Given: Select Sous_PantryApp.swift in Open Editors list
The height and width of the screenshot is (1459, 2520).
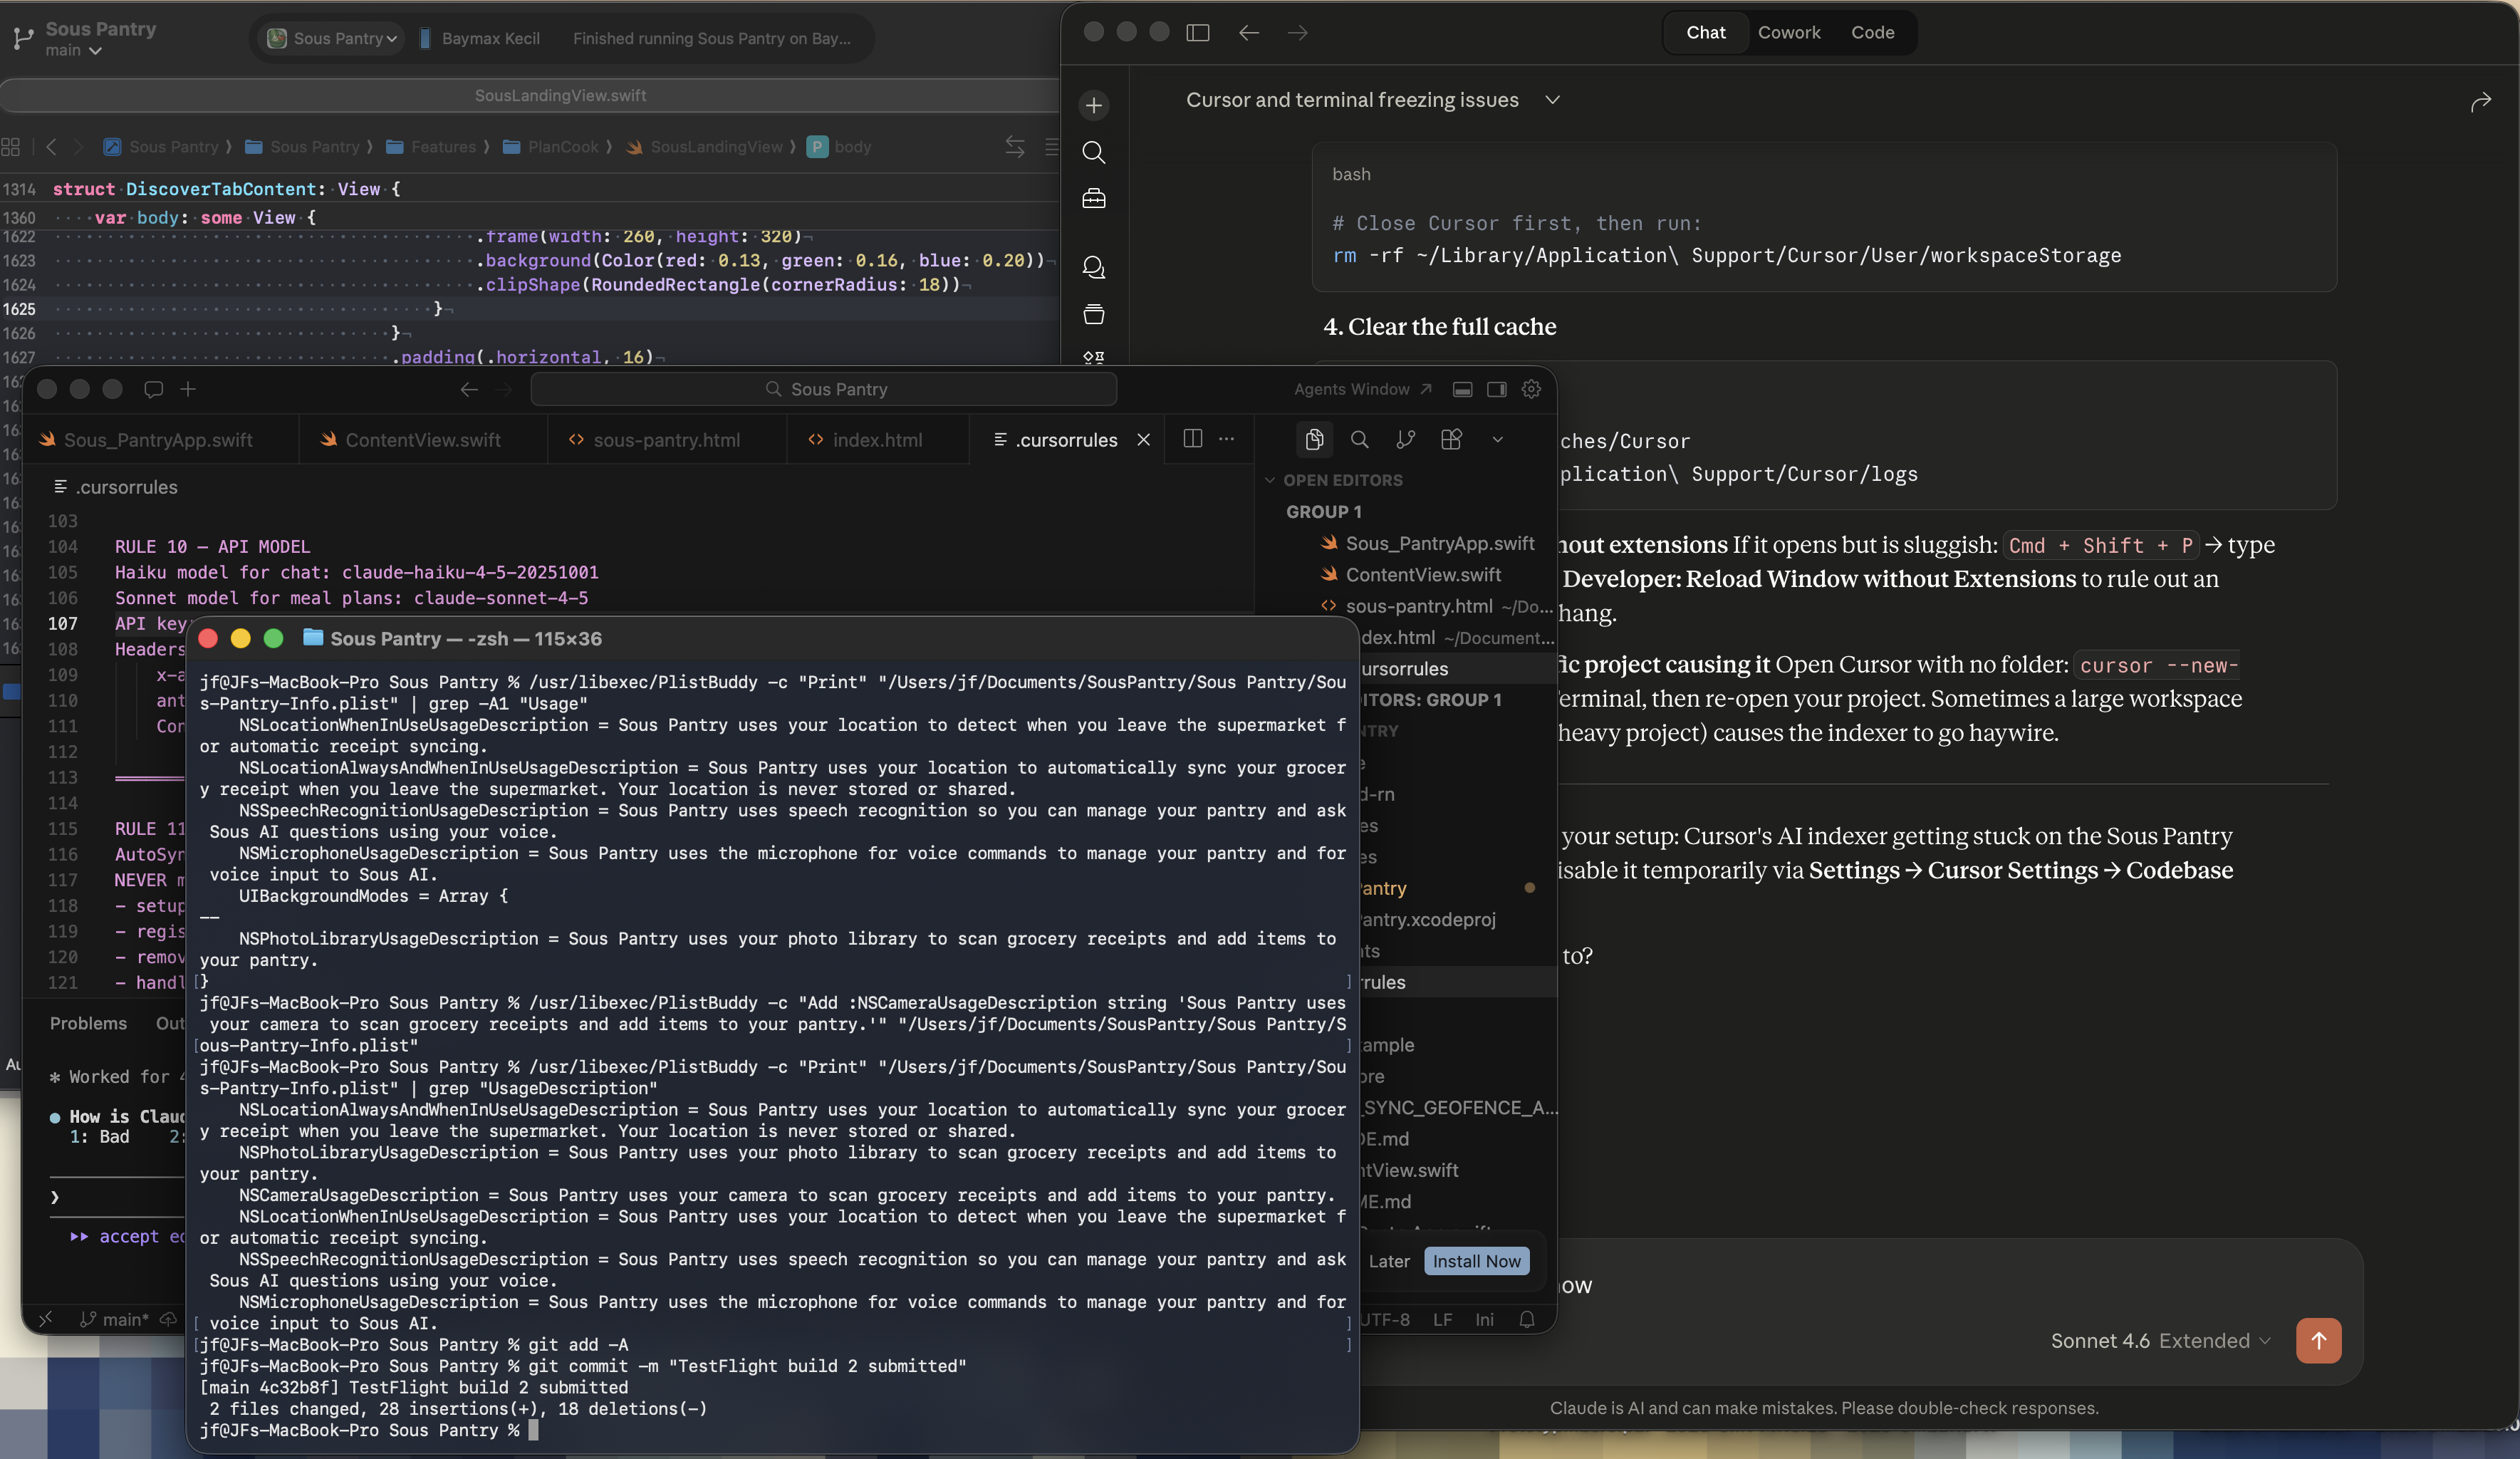Looking at the screenshot, I should [1440, 543].
